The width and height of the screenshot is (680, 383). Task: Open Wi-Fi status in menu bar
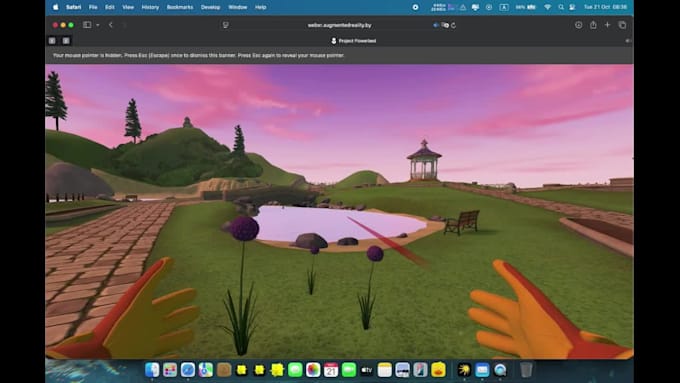(x=548, y=7)
